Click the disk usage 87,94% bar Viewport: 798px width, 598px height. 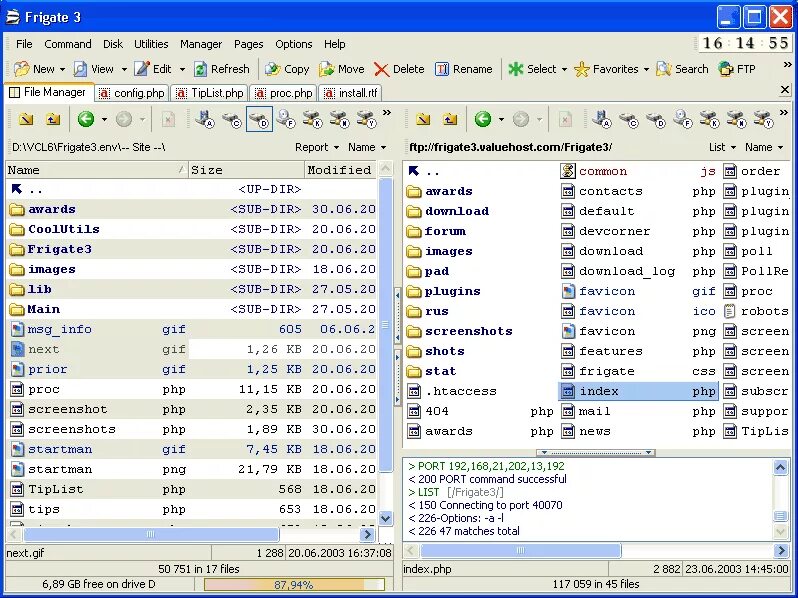tap(294, 585)
